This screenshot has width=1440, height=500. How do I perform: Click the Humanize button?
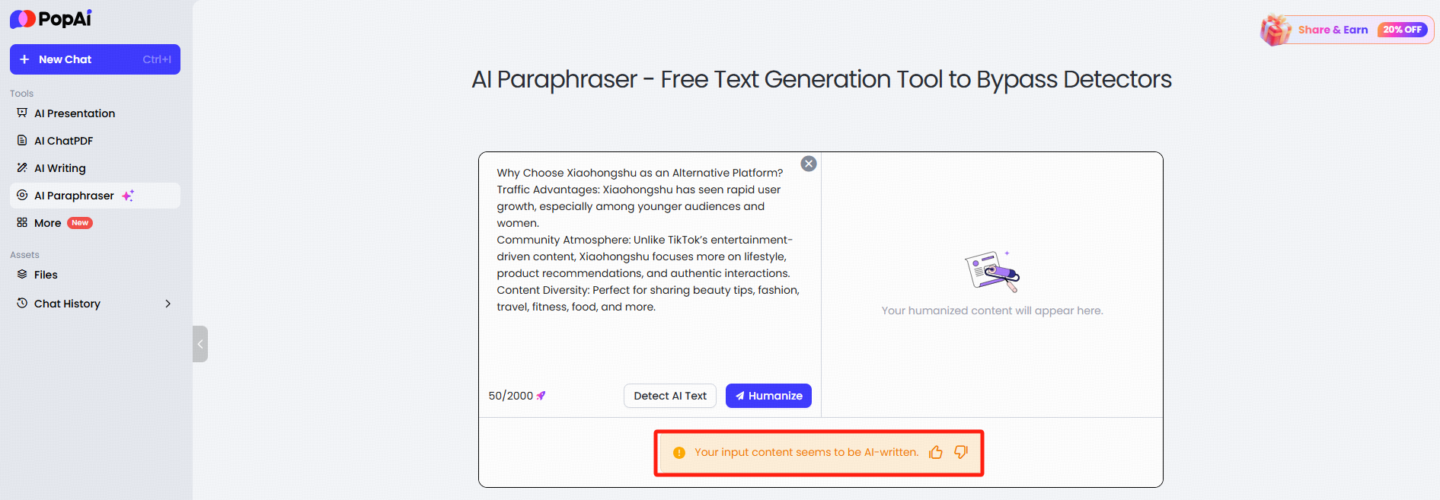768,396
